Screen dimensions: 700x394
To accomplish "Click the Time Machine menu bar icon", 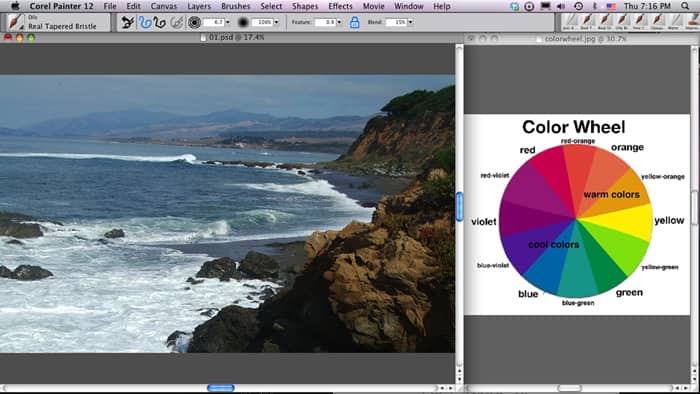I will click(578, 6).
